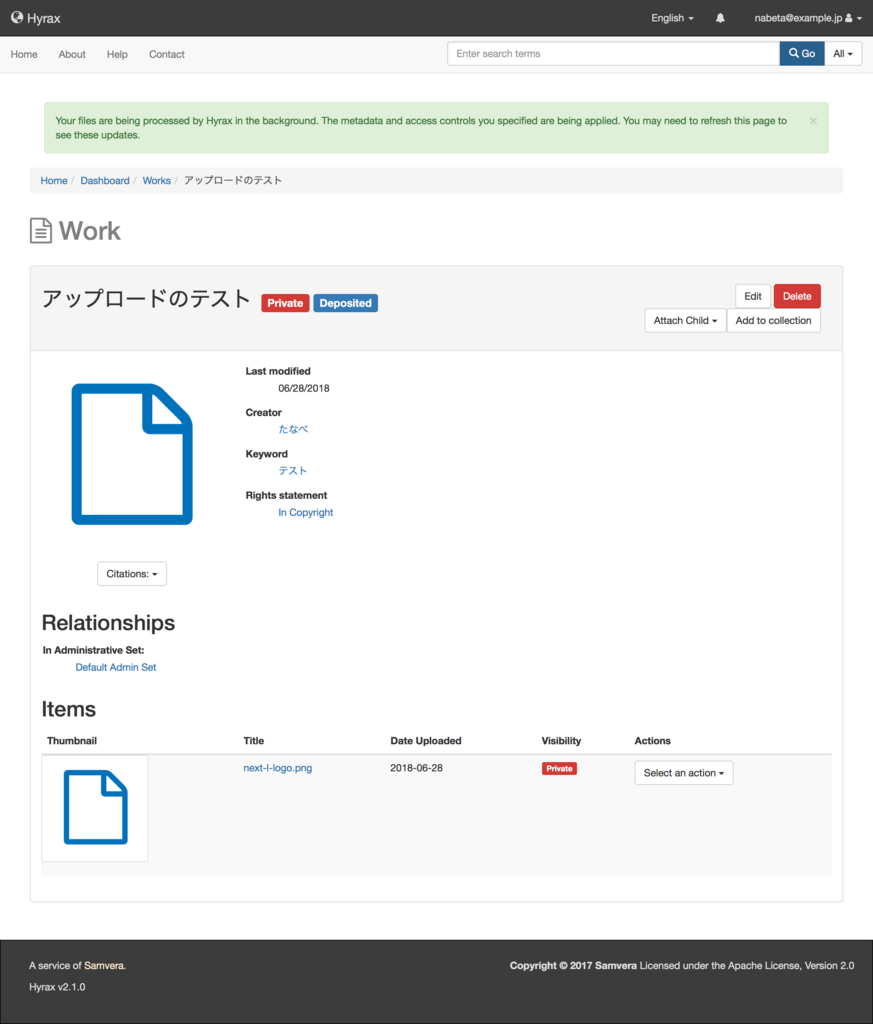
Task: Go to the Home nav item
Action: click(24, 54)
